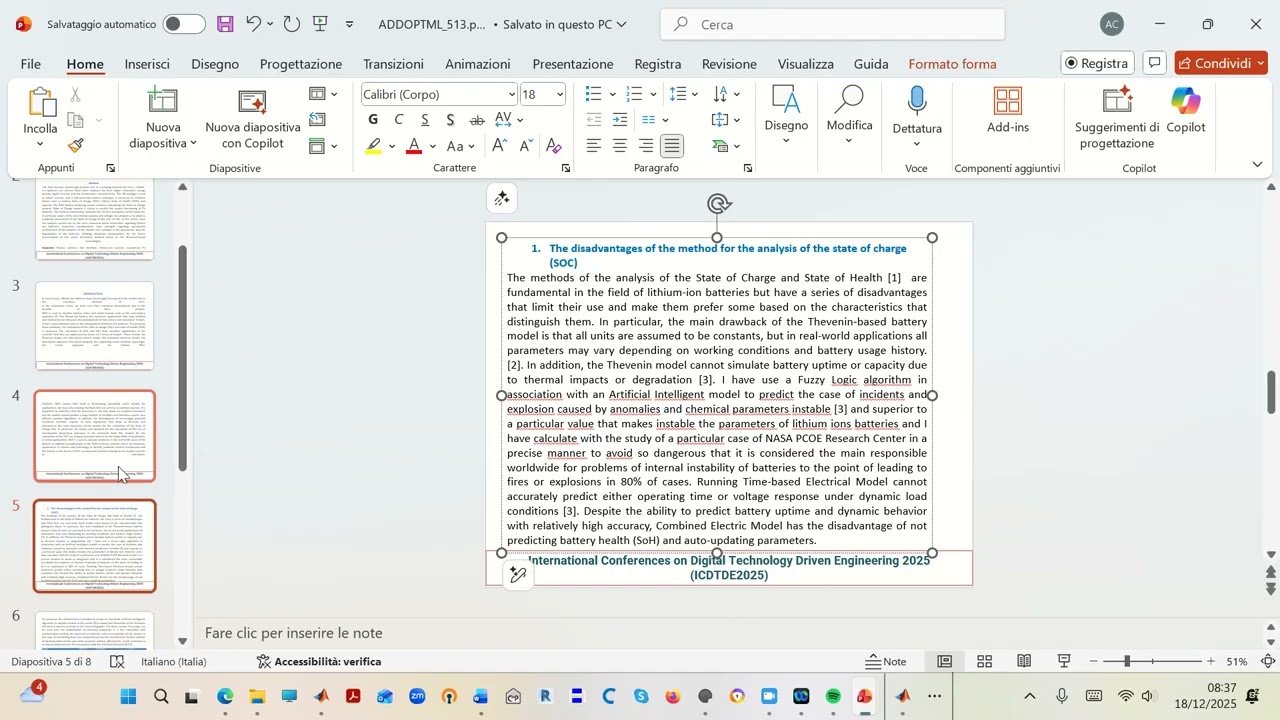Reset the slide layout icon
Viewport: 1280px width, 720px height.
coord(317,120)
